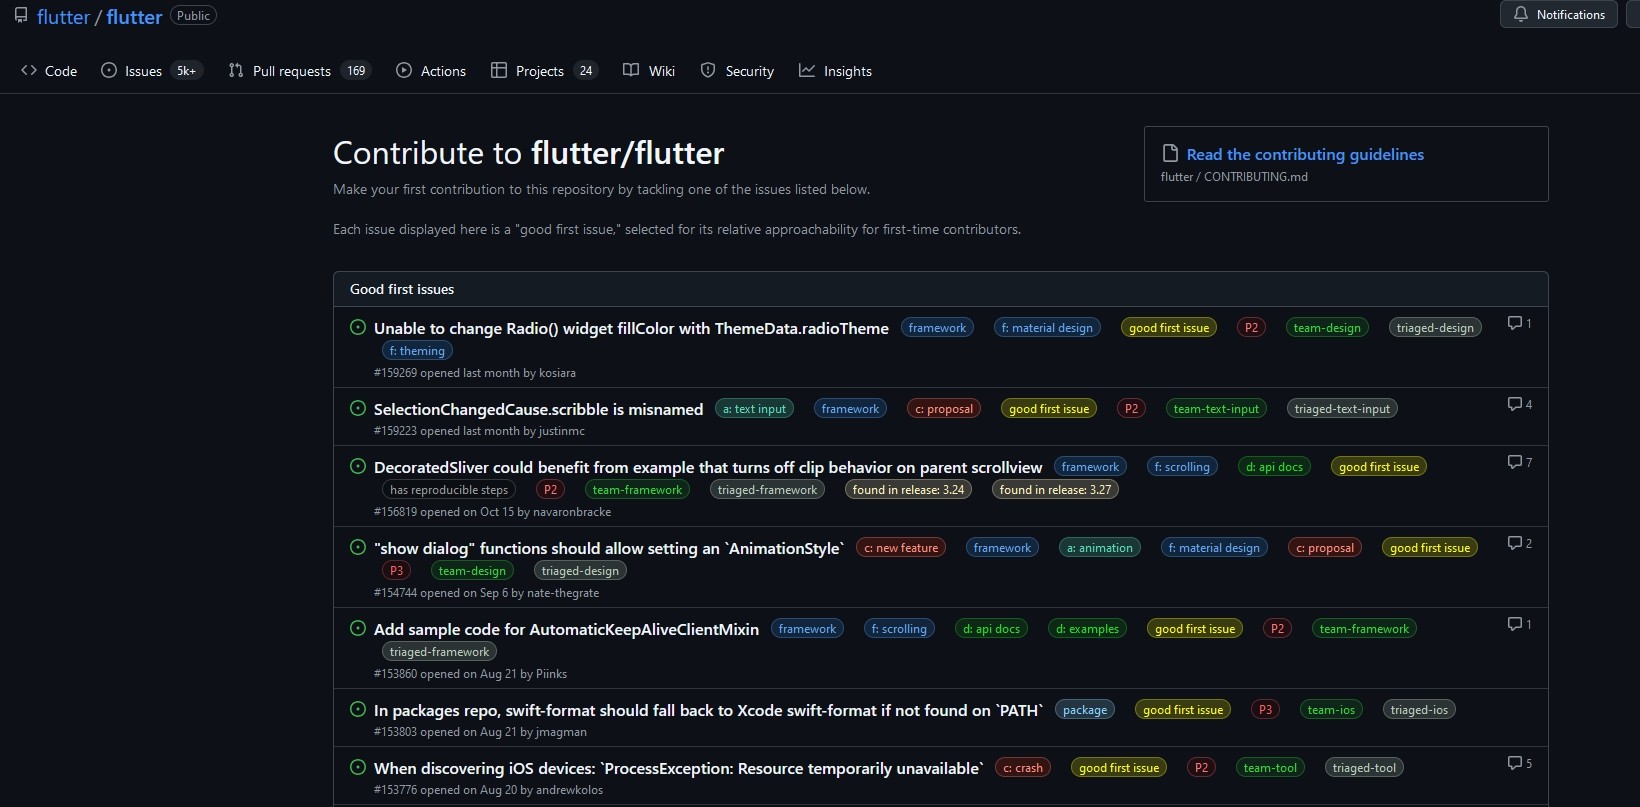This screenshot has height=807, width=1640.
Task: Click the Good first issues list header
Action: 940,289
